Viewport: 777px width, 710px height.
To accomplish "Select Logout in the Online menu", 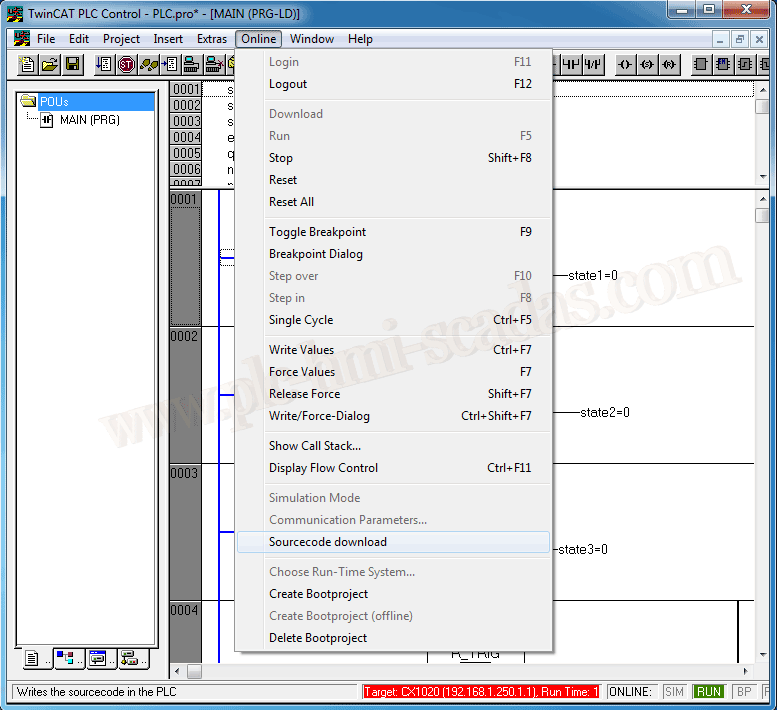I will [288, 84].
